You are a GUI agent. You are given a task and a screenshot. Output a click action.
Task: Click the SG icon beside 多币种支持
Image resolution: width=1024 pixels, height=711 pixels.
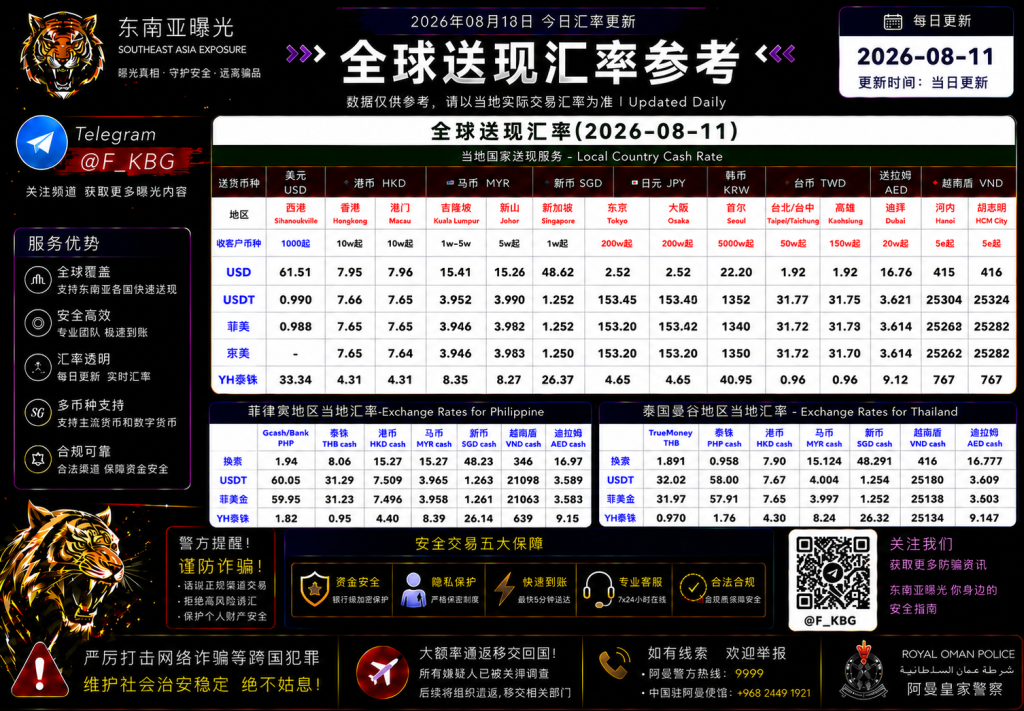pos(38,413)
